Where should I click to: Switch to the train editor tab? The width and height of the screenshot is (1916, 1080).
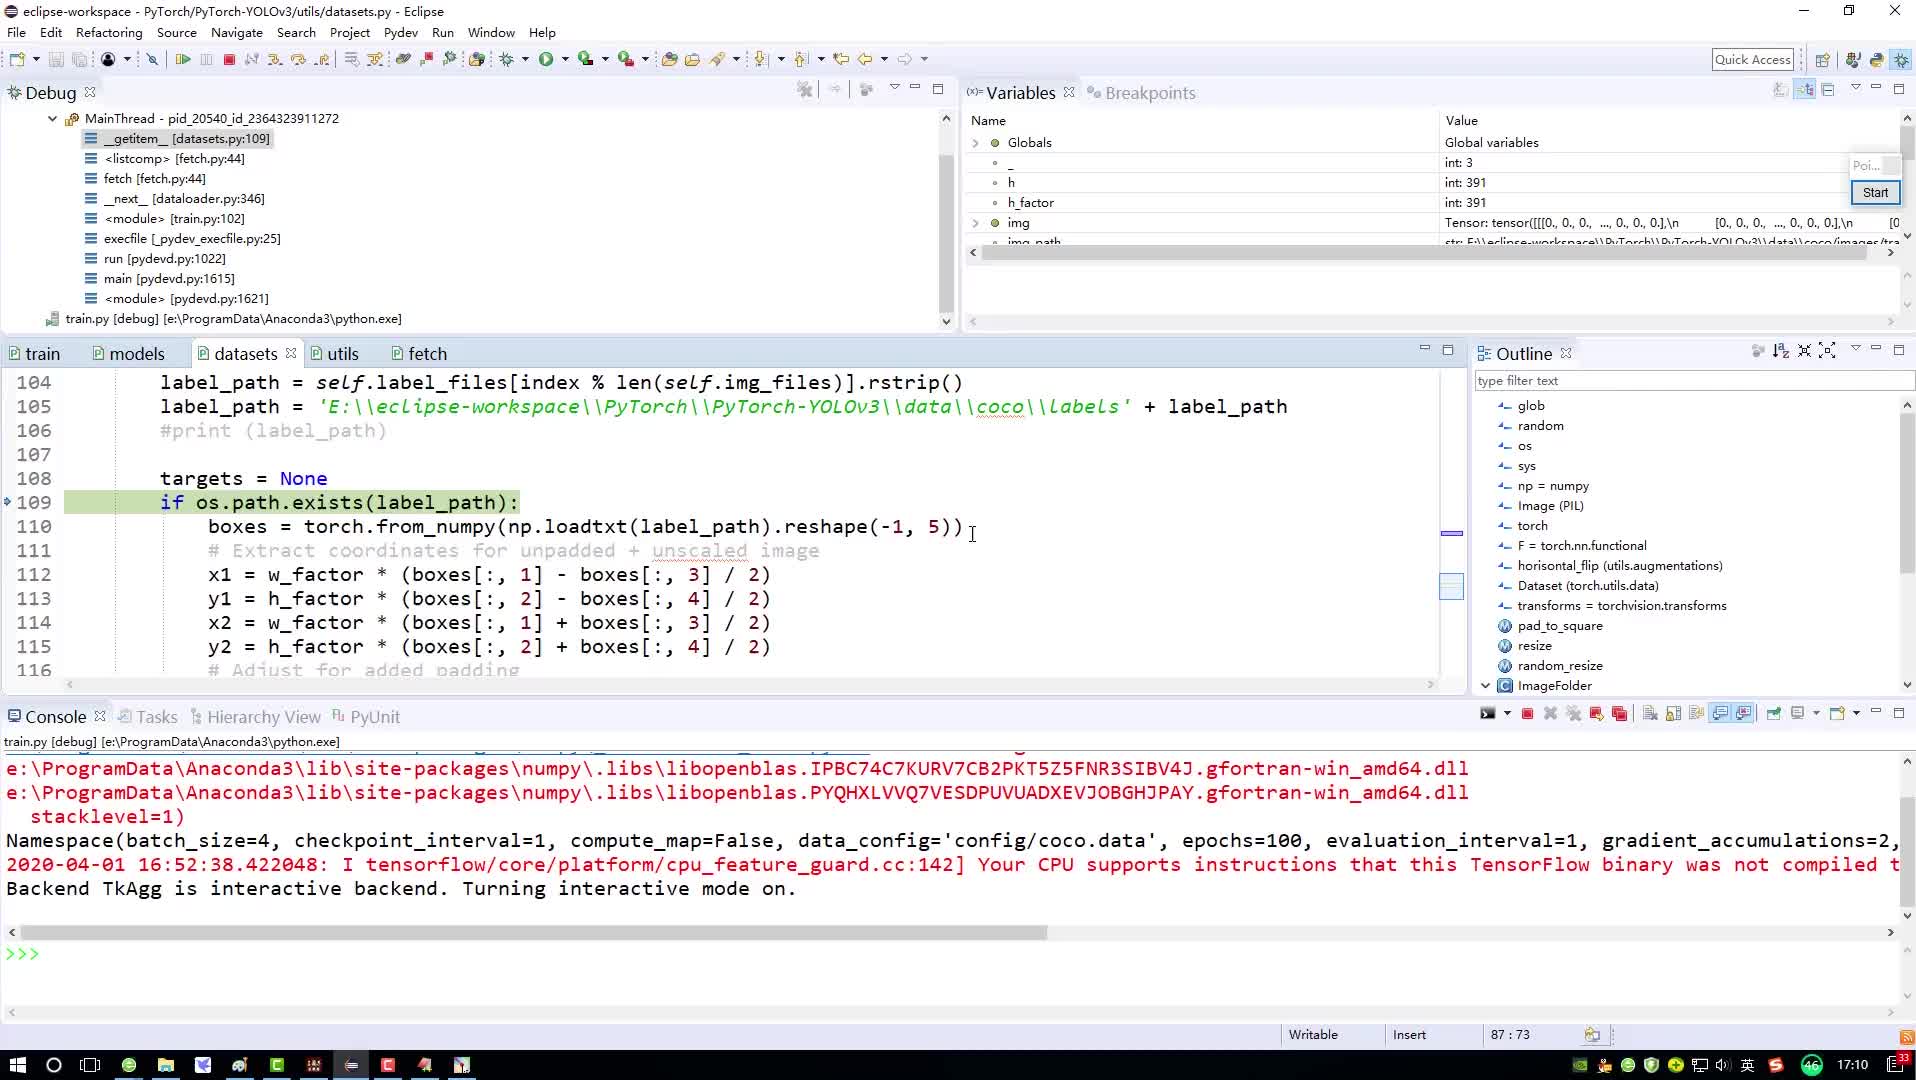tap(35, 354)
